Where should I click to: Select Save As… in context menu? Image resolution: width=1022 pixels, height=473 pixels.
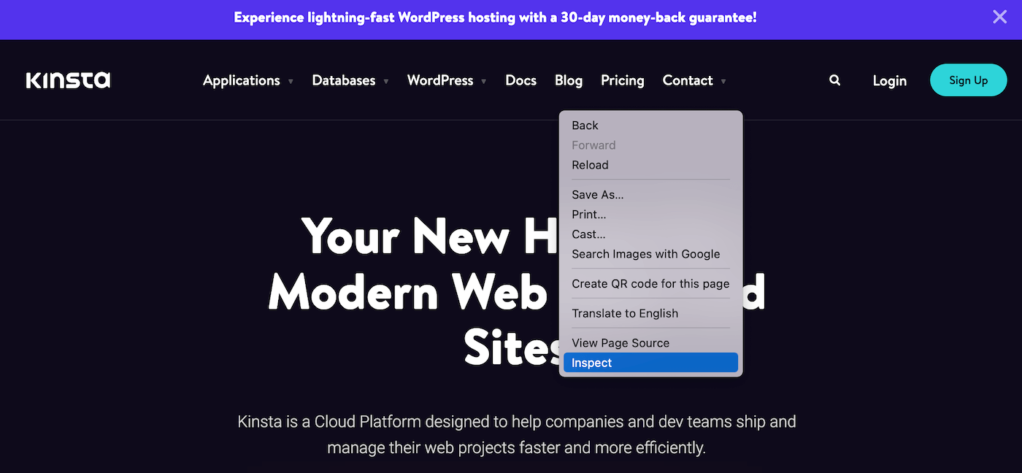(598, 195)
